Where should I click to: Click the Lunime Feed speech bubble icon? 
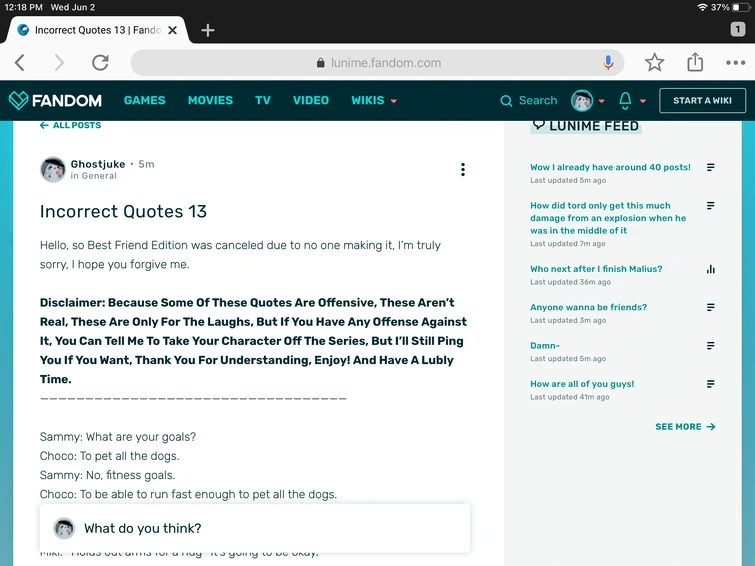coord(538,125)
